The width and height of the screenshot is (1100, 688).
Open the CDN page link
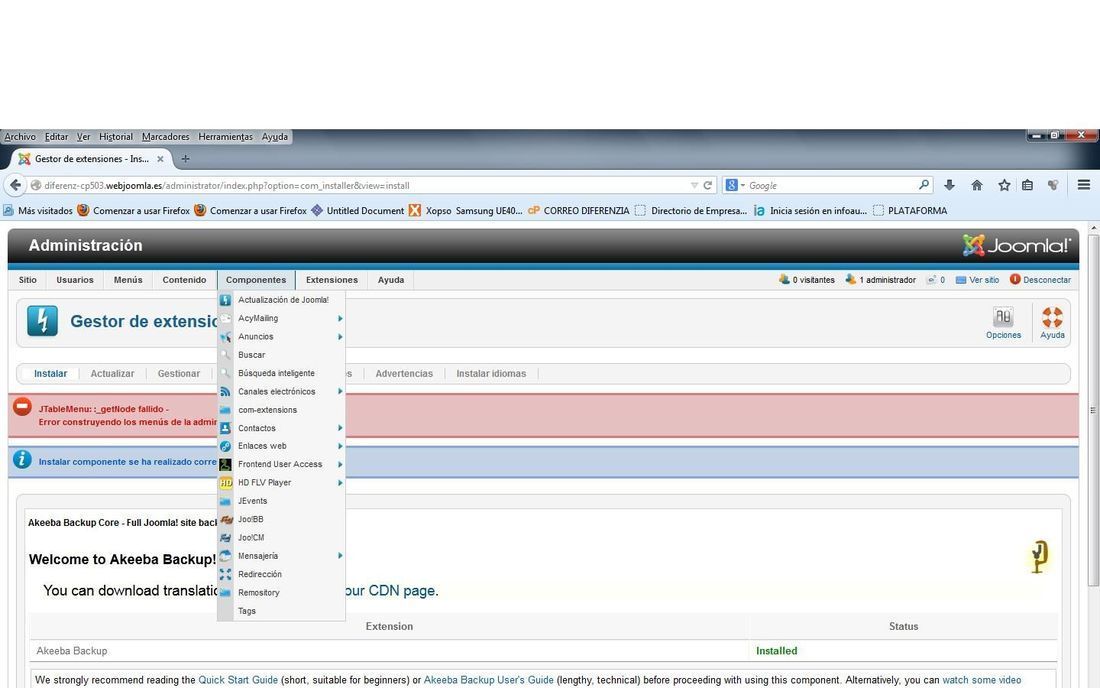click(390, 591)
